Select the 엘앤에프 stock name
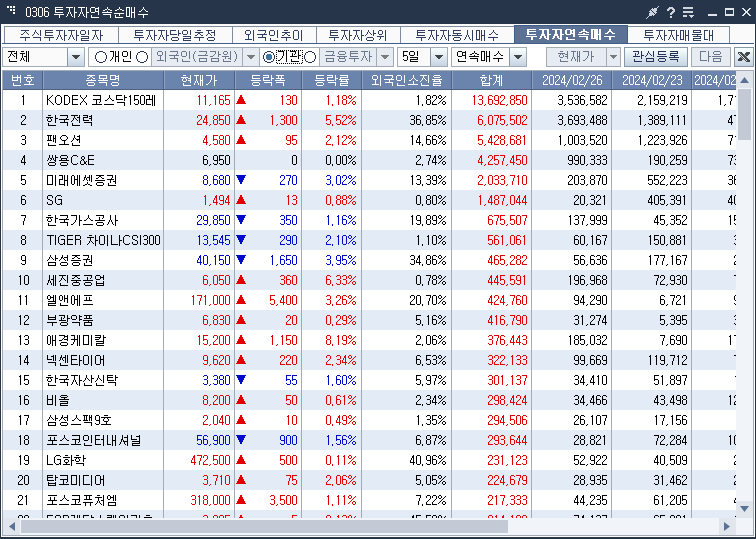The height and width of the screenshot is (539, 756). point(69,300)
